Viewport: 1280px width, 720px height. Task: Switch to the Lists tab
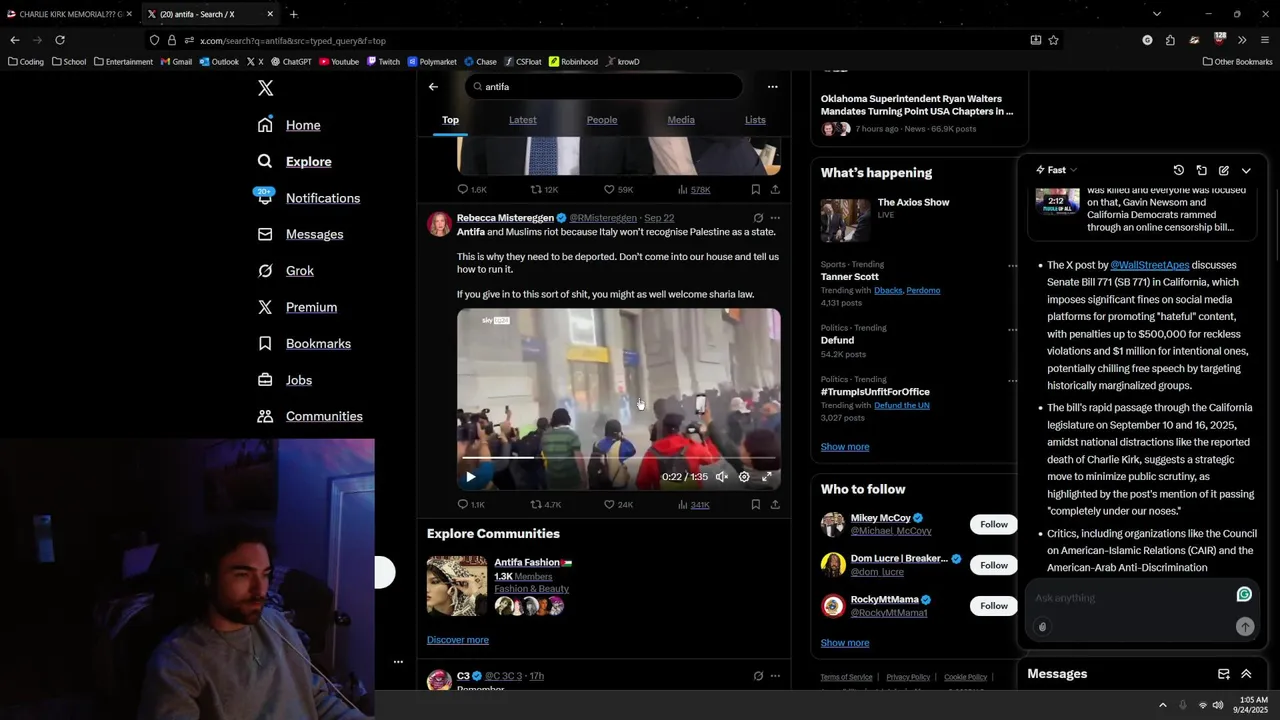click(755, 120)
